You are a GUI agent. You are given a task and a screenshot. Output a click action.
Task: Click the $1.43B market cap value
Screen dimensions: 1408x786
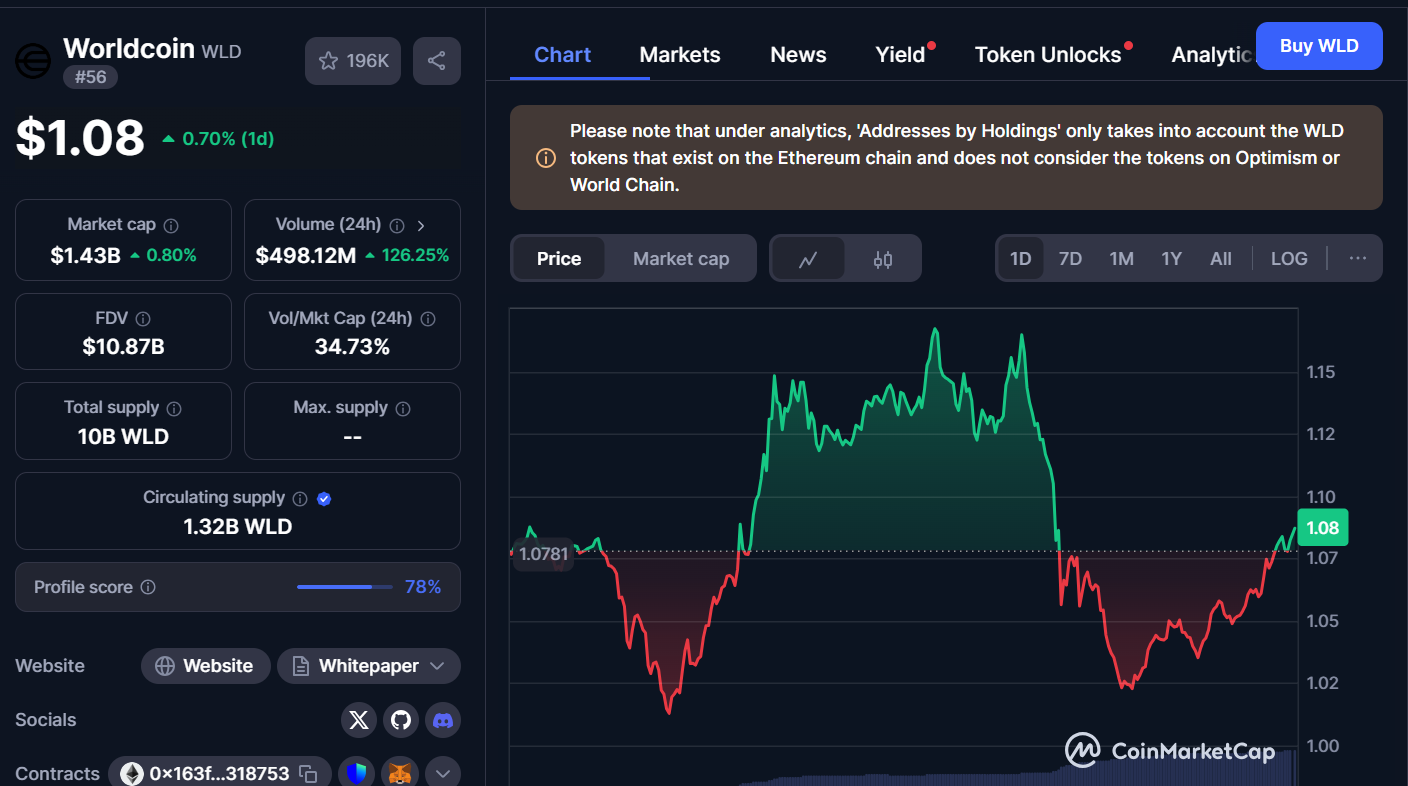coord(85,255)
